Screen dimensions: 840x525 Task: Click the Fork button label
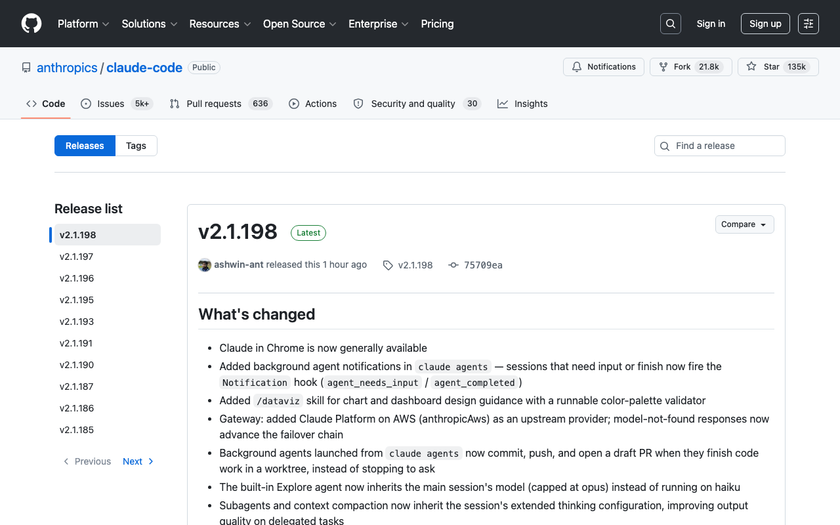(x=682, y=67)
